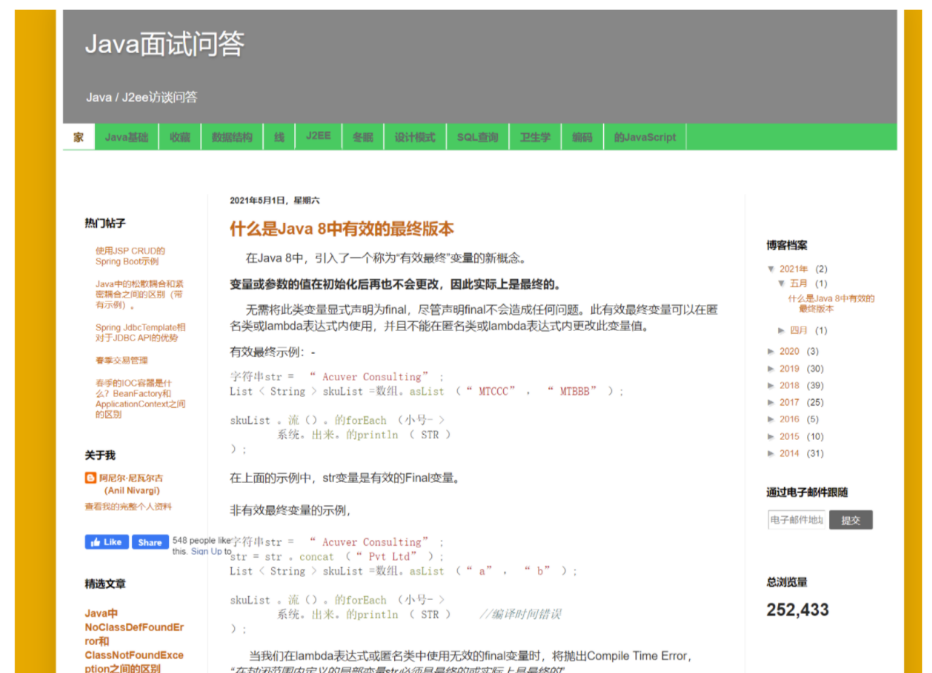932x673 pixels.
Task: Expand the 2014 archive triangle
Action: (x=771, y=454)
